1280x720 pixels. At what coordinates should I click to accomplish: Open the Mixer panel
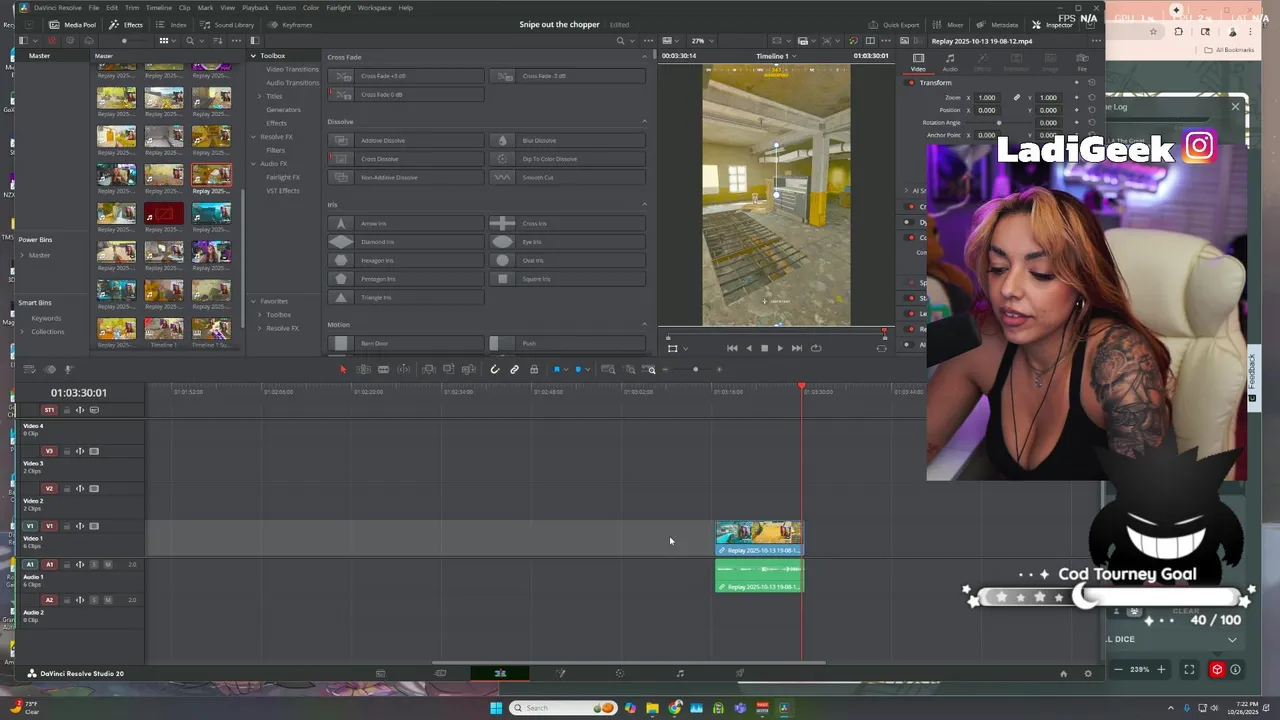[948, 25]
